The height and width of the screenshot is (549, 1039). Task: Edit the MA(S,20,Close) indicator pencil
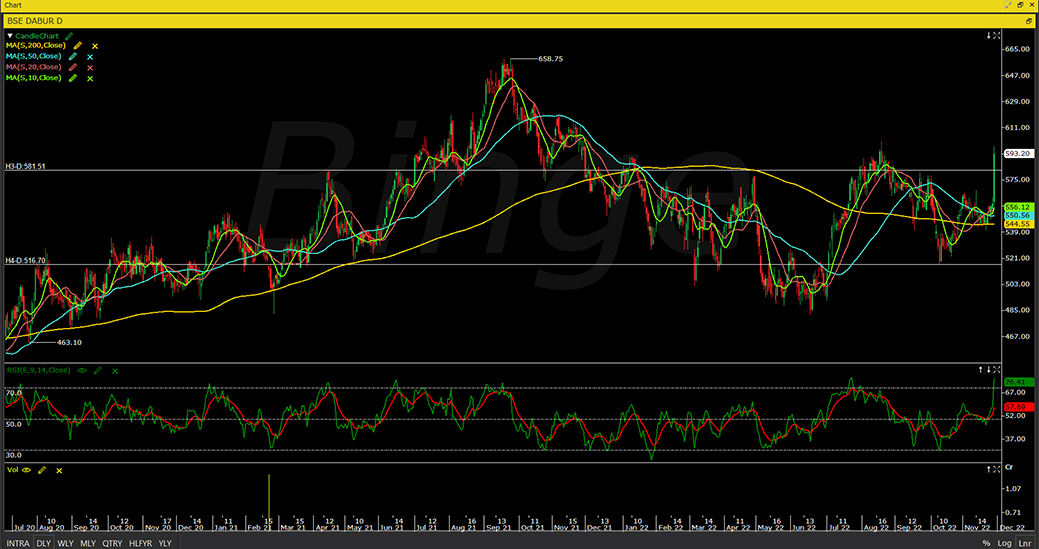74,68
